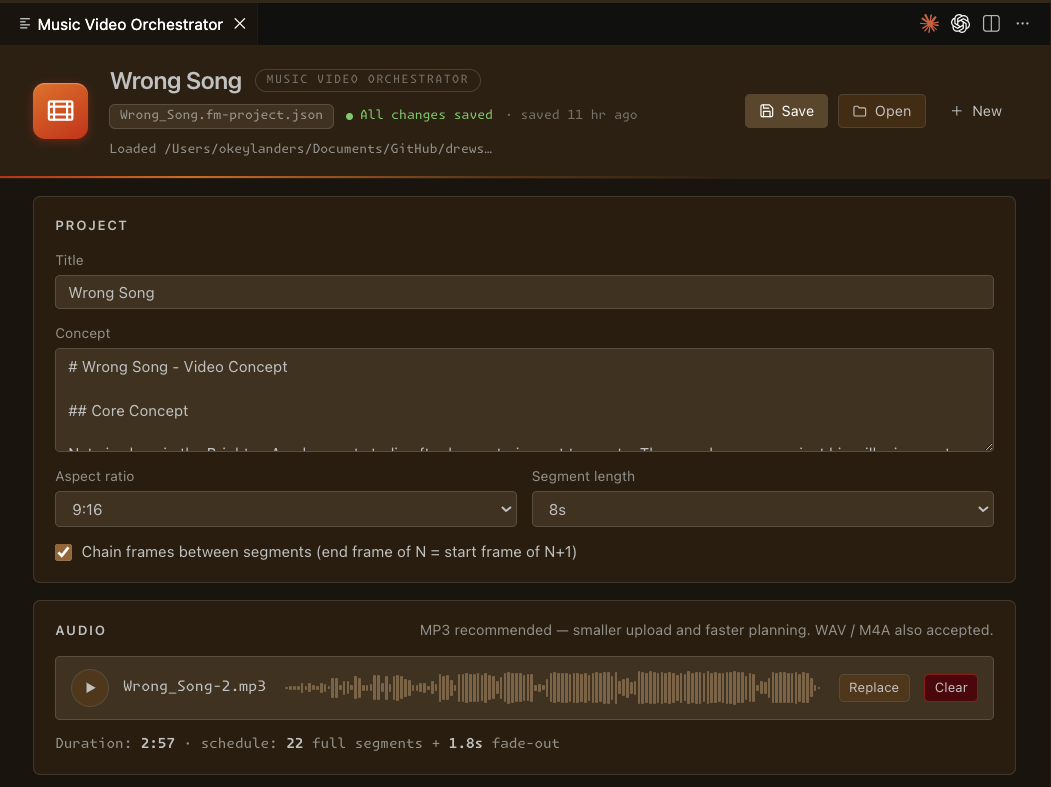Clear the loaded audio file

(x=950, y=688)
